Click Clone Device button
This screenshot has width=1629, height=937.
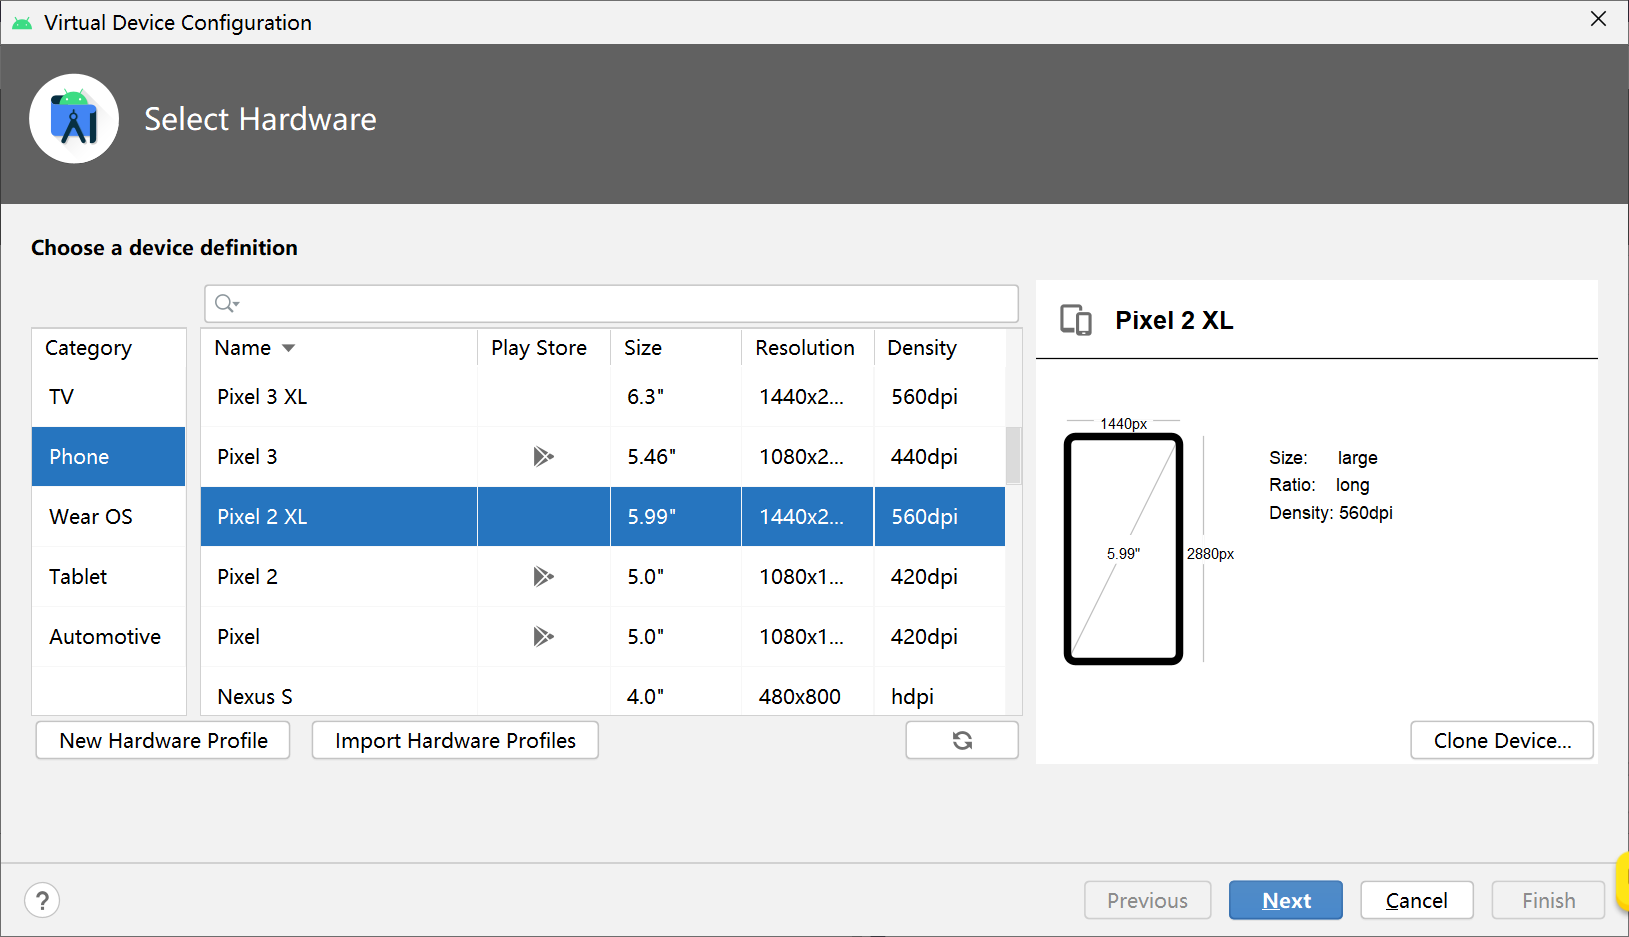tap(1502, 740)
